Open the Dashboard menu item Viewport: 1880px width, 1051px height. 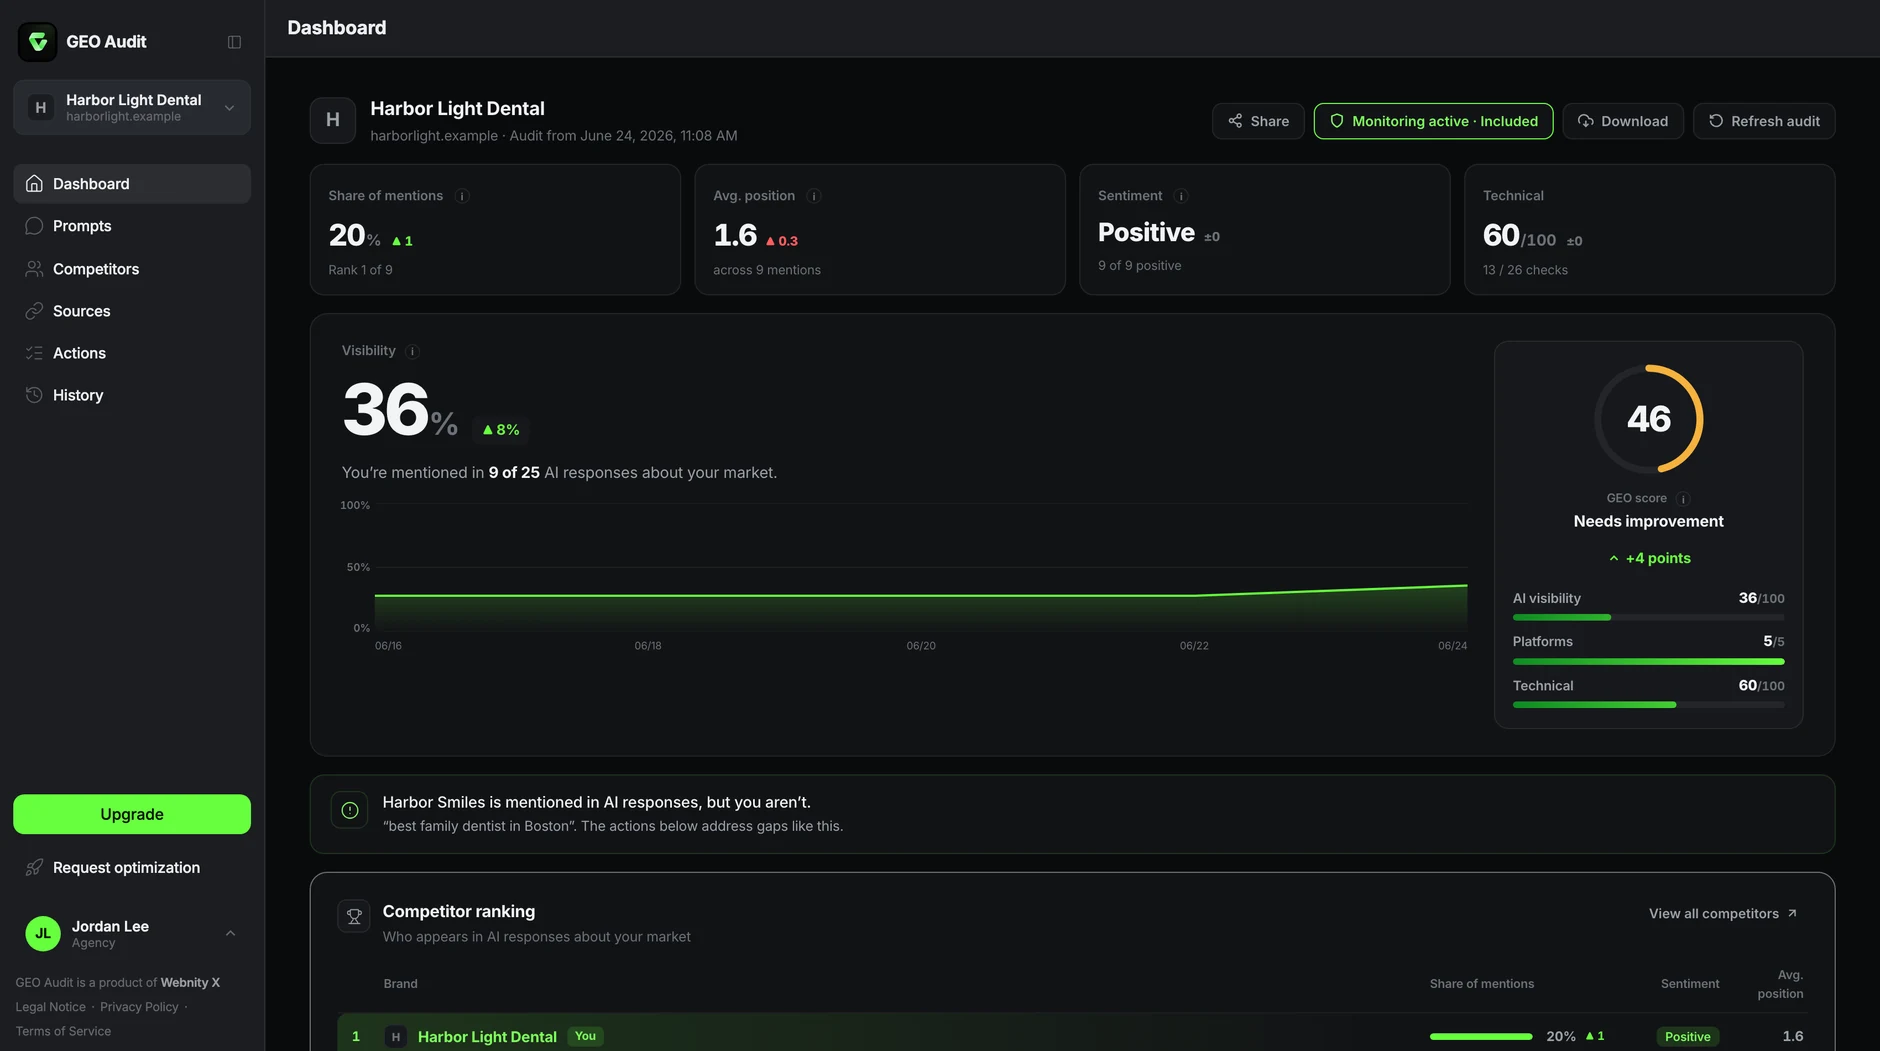[x=132, y=184]
